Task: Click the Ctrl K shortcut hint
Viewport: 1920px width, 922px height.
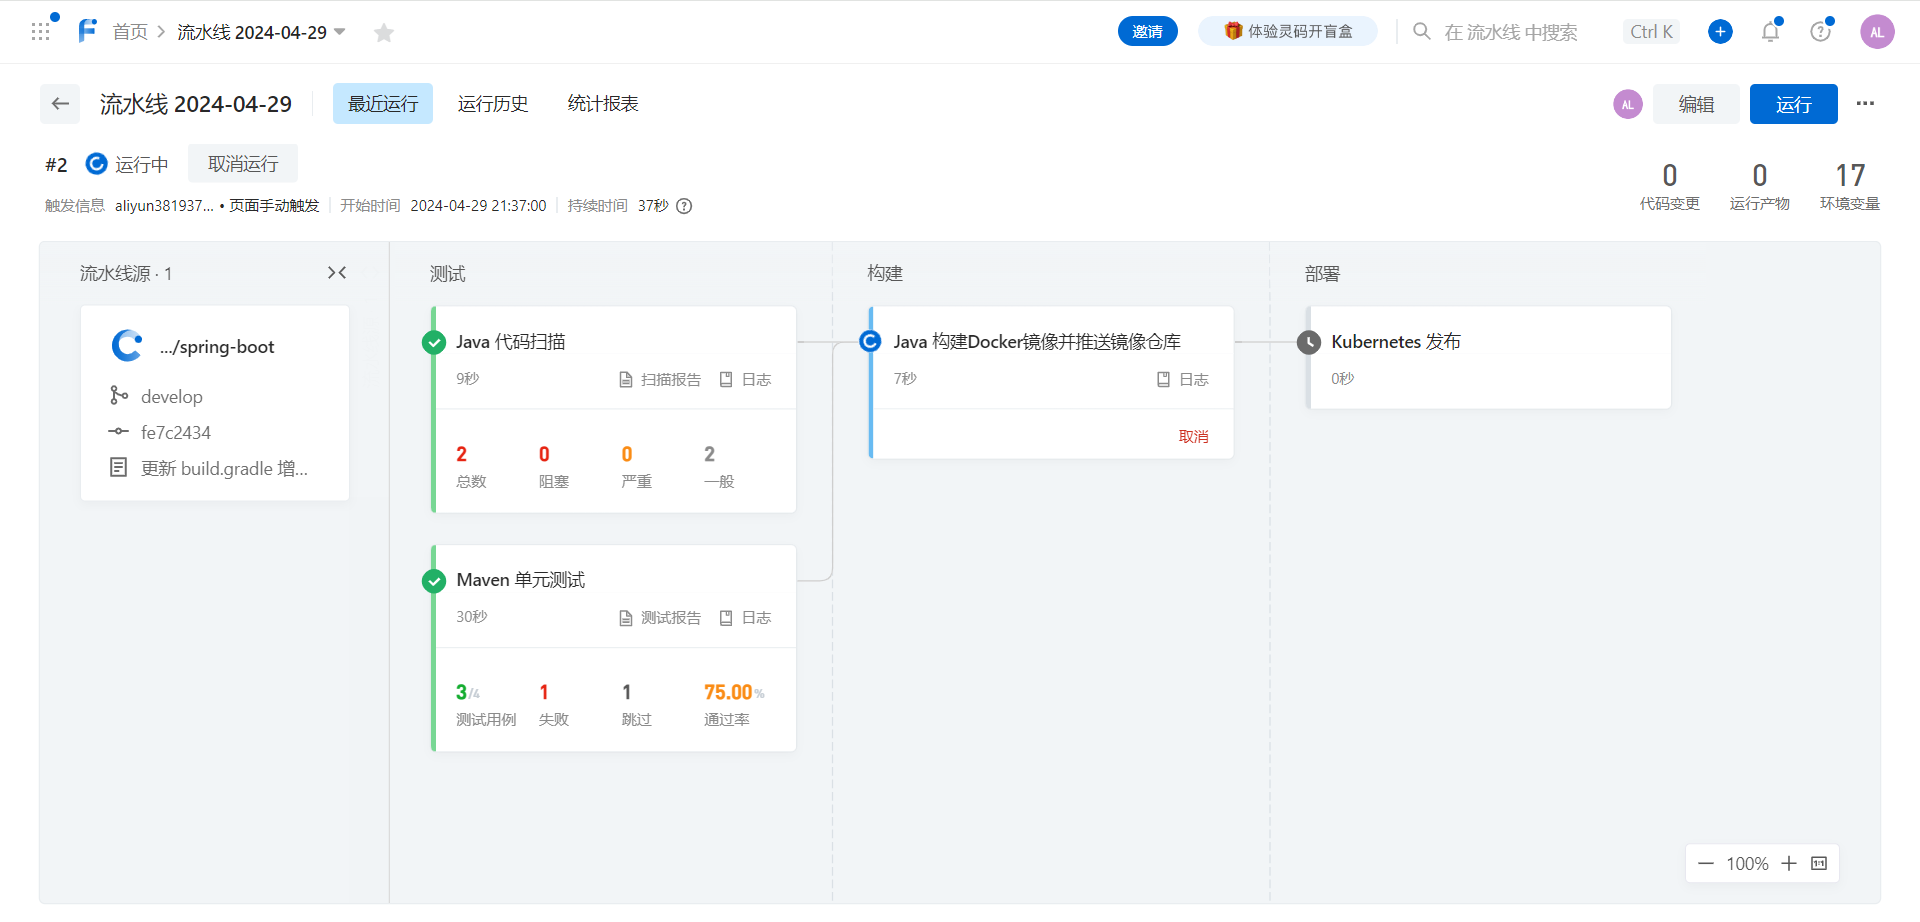Action: click(x=1651, y=32)
